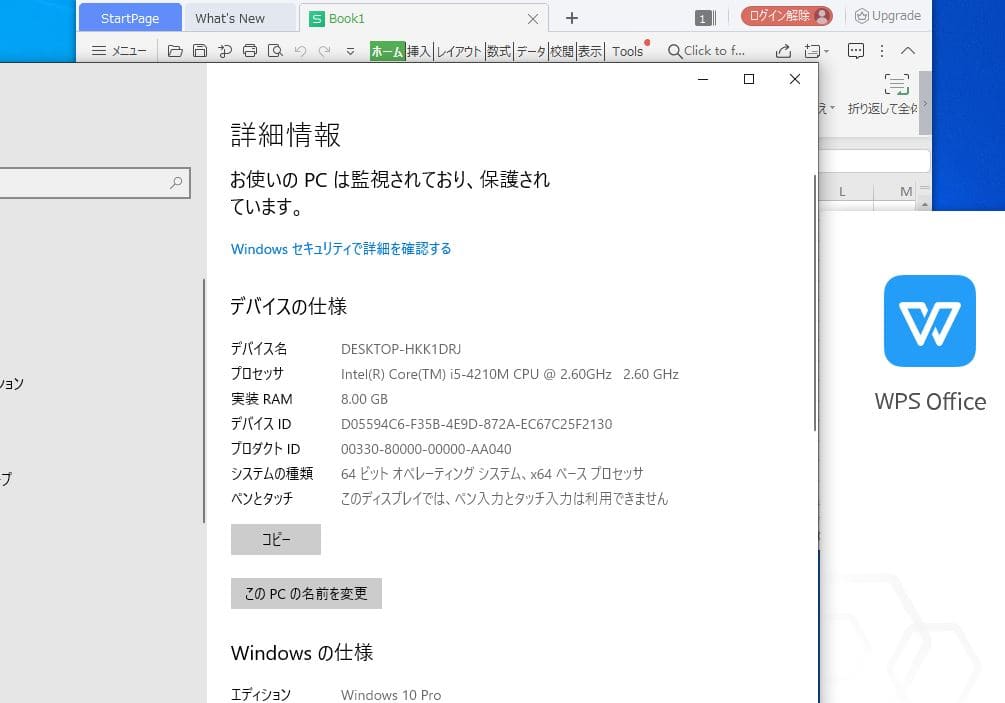Open the メニュー hamburger menu in WPS
Screen dimensions: 1005x703
pyautogui.click(x=119, y=51)
